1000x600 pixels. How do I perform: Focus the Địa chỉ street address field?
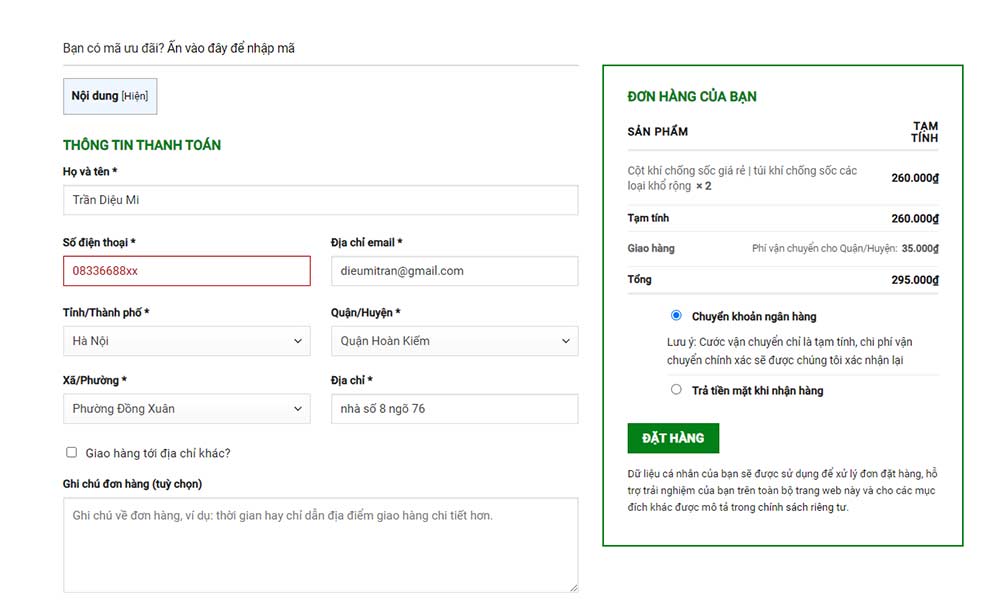point(454,408)
